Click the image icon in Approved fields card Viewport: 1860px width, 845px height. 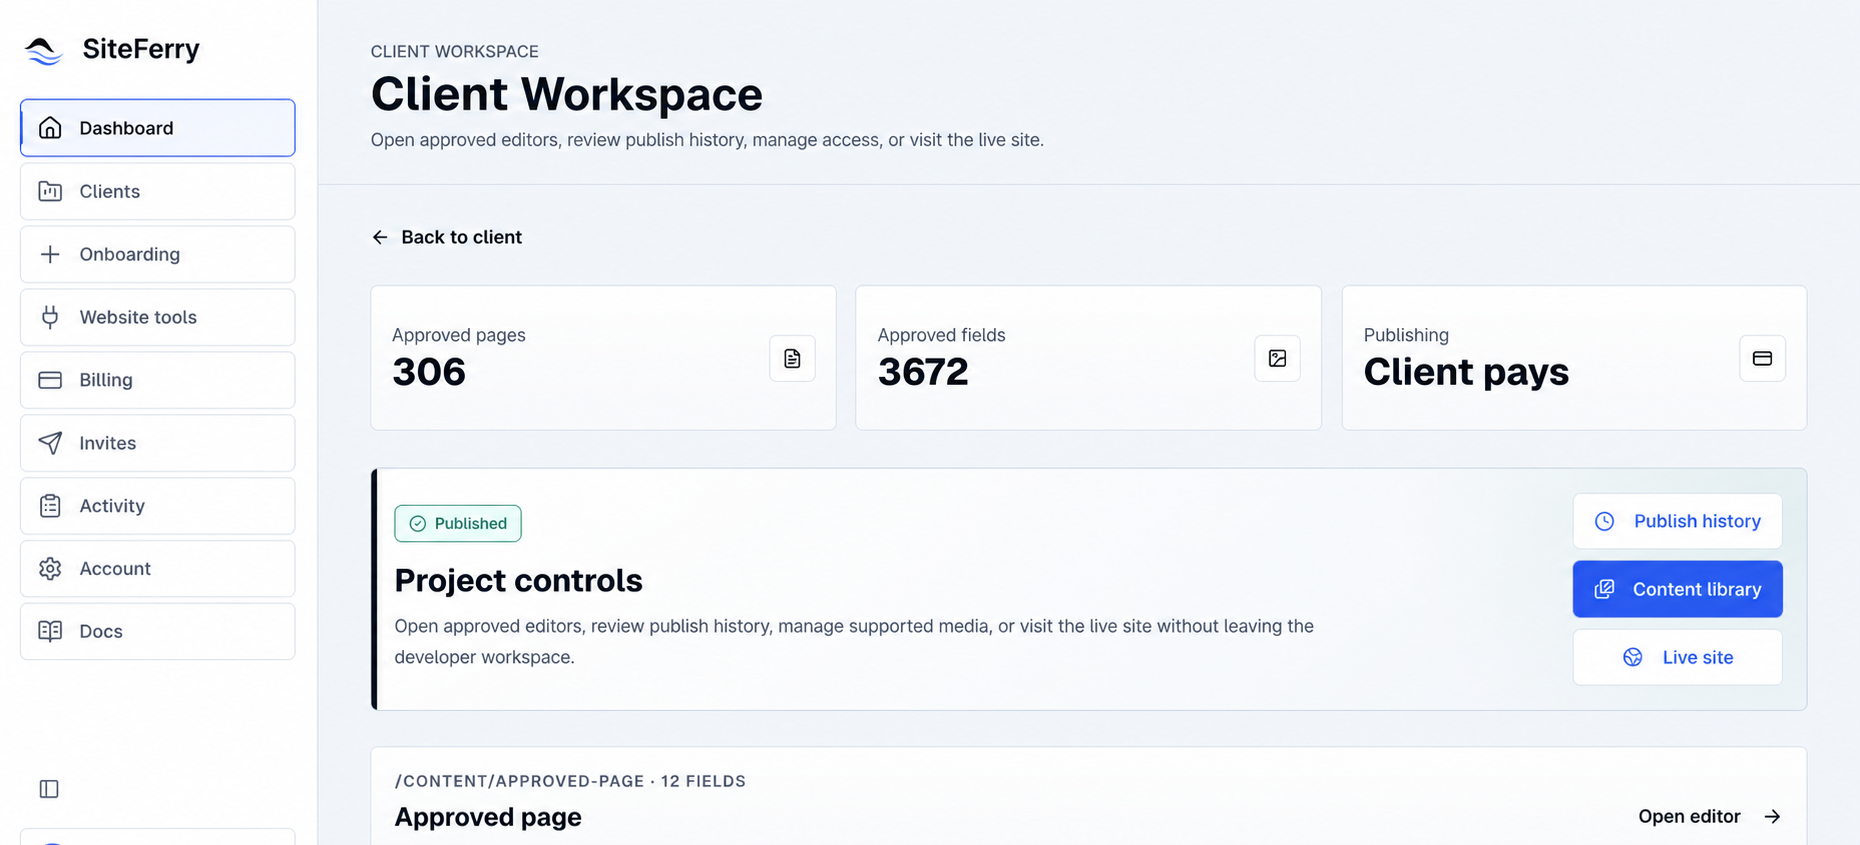(1277, 358)
